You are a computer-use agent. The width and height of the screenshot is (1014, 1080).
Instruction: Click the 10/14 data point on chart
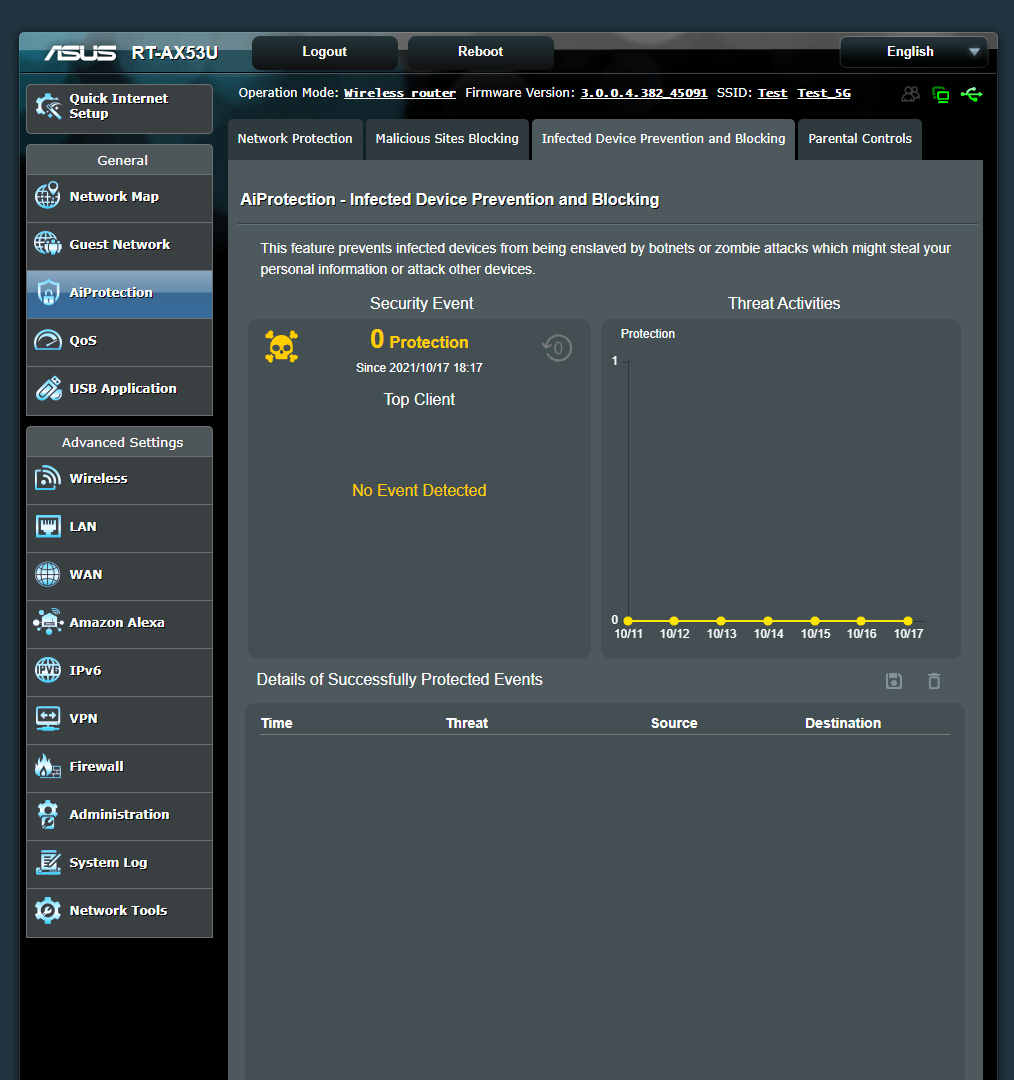pyautogui.click(x=767, y=621)
